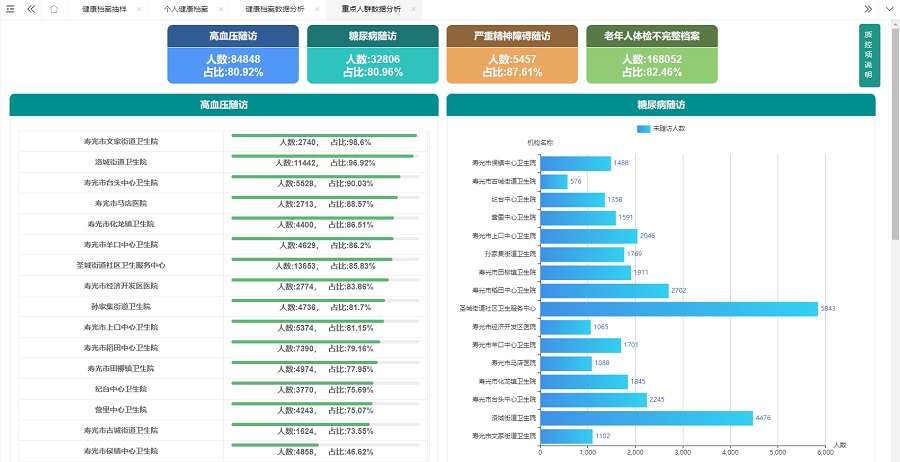900x462 pixels.
Task: Open the 健康档案数据分析 tab
Action: (275, 8)
